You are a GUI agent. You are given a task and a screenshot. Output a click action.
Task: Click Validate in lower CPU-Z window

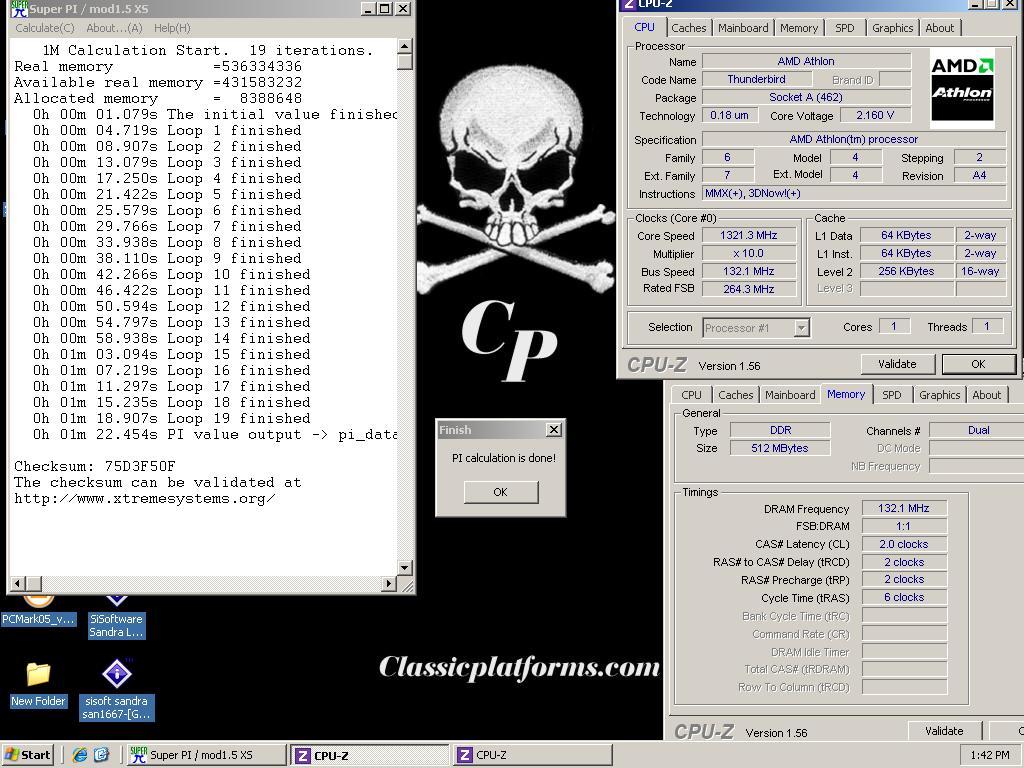click(944, 731)
